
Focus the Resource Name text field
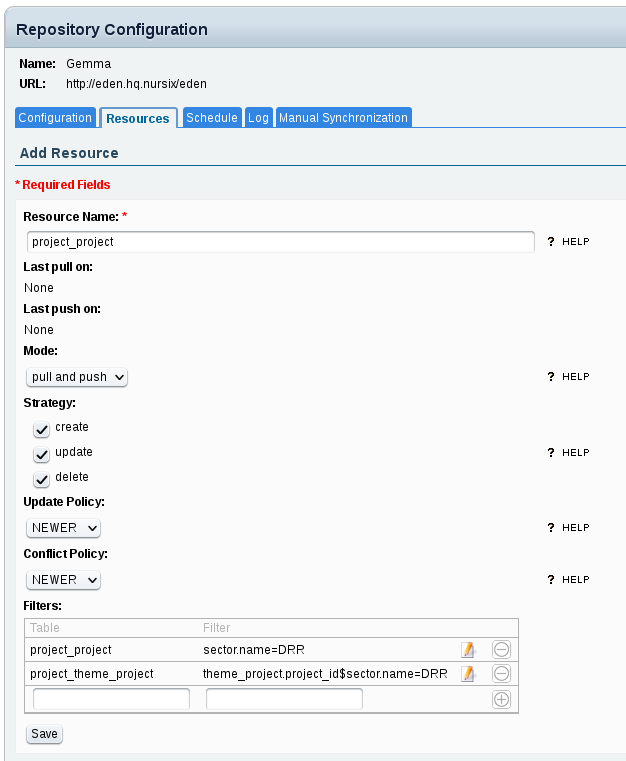(281, 242)
